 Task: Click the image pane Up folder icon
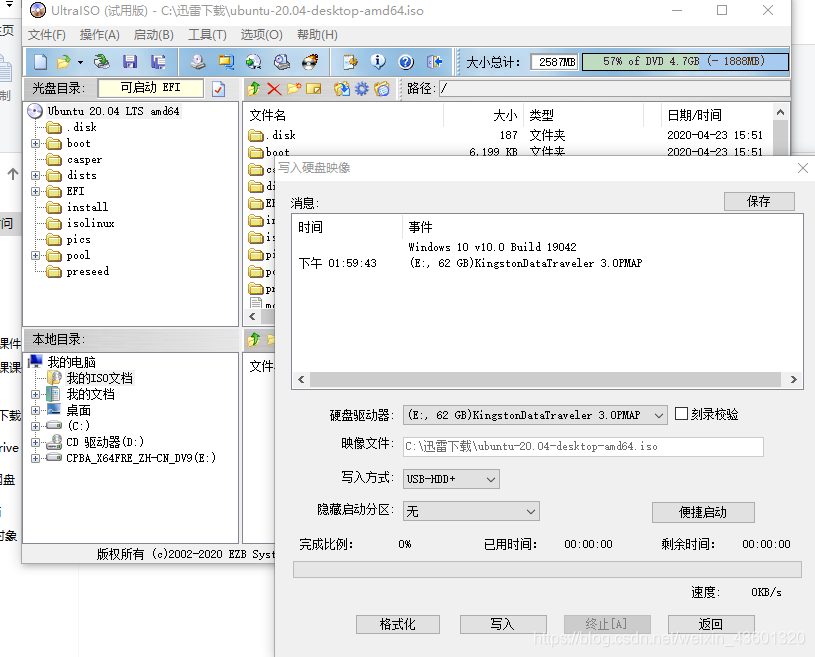point(254,89)
